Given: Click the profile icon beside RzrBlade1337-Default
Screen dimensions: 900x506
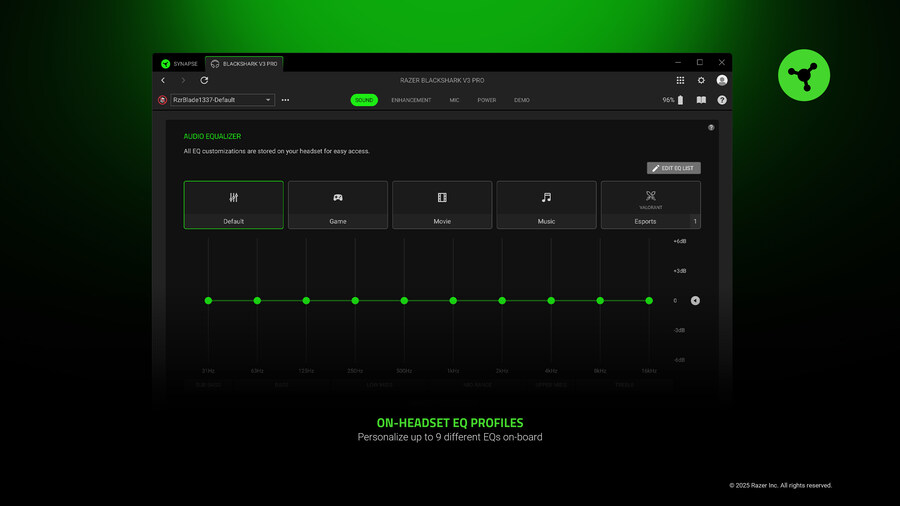Looking at the screenshot, I should click(162, 100).
